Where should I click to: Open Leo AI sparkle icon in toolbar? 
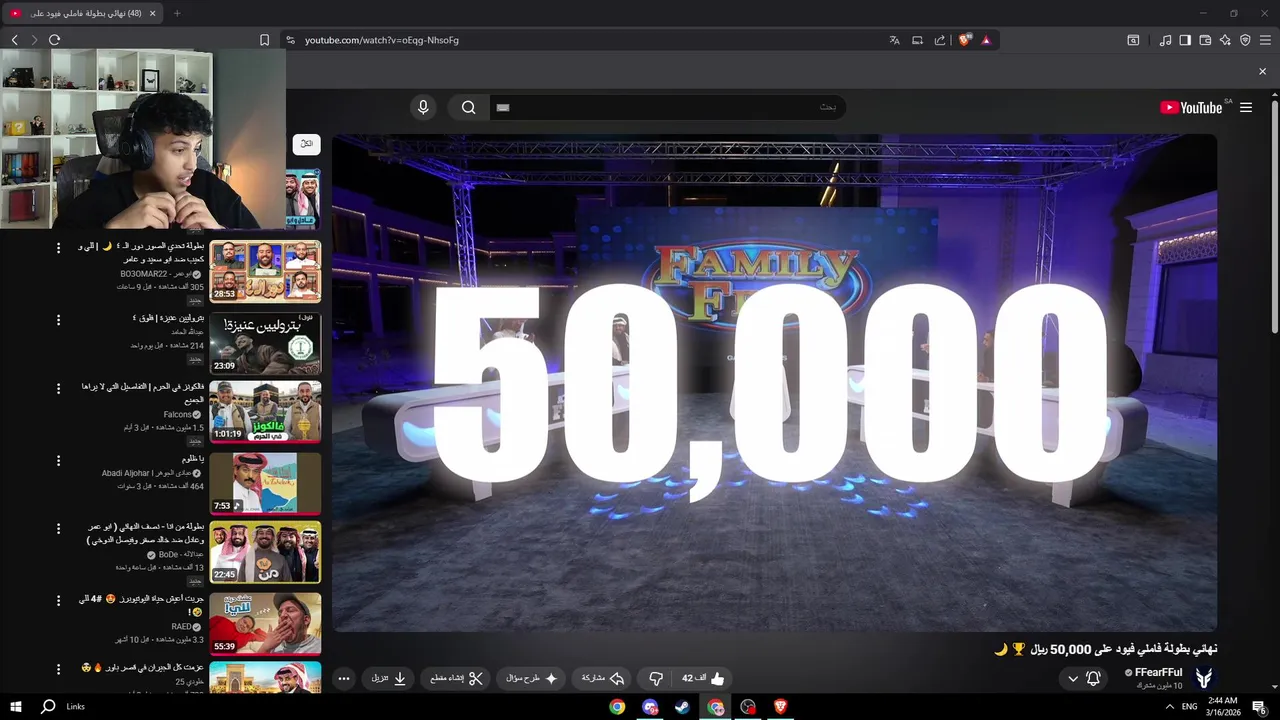[1225, 40]
